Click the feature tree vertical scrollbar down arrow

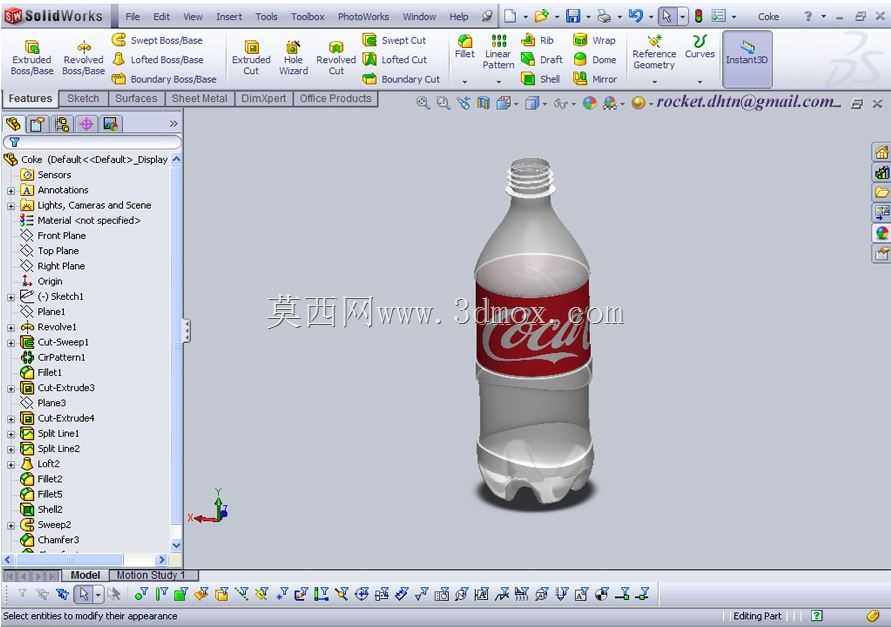click(x=176, y=545)
